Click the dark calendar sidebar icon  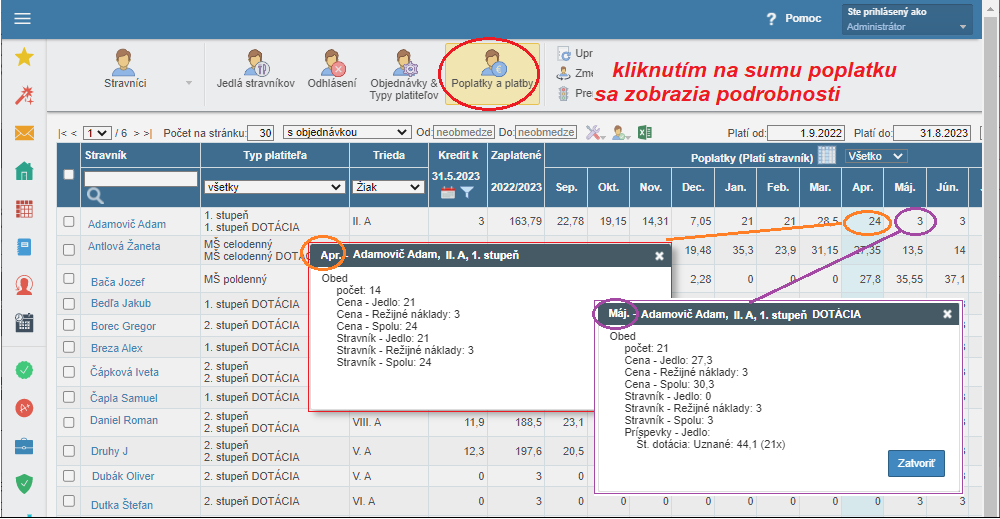(x=24, y=323)
